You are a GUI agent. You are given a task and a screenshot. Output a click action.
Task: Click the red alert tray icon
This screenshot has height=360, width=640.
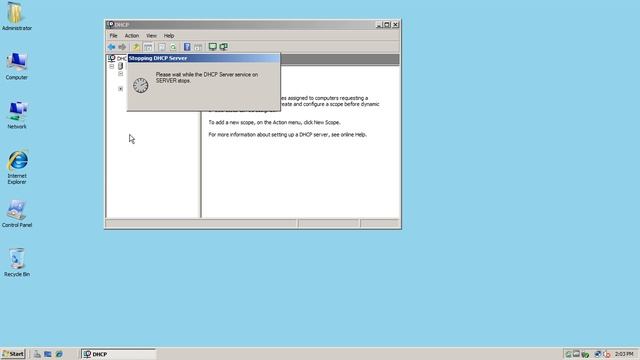(x=607, y=354)
